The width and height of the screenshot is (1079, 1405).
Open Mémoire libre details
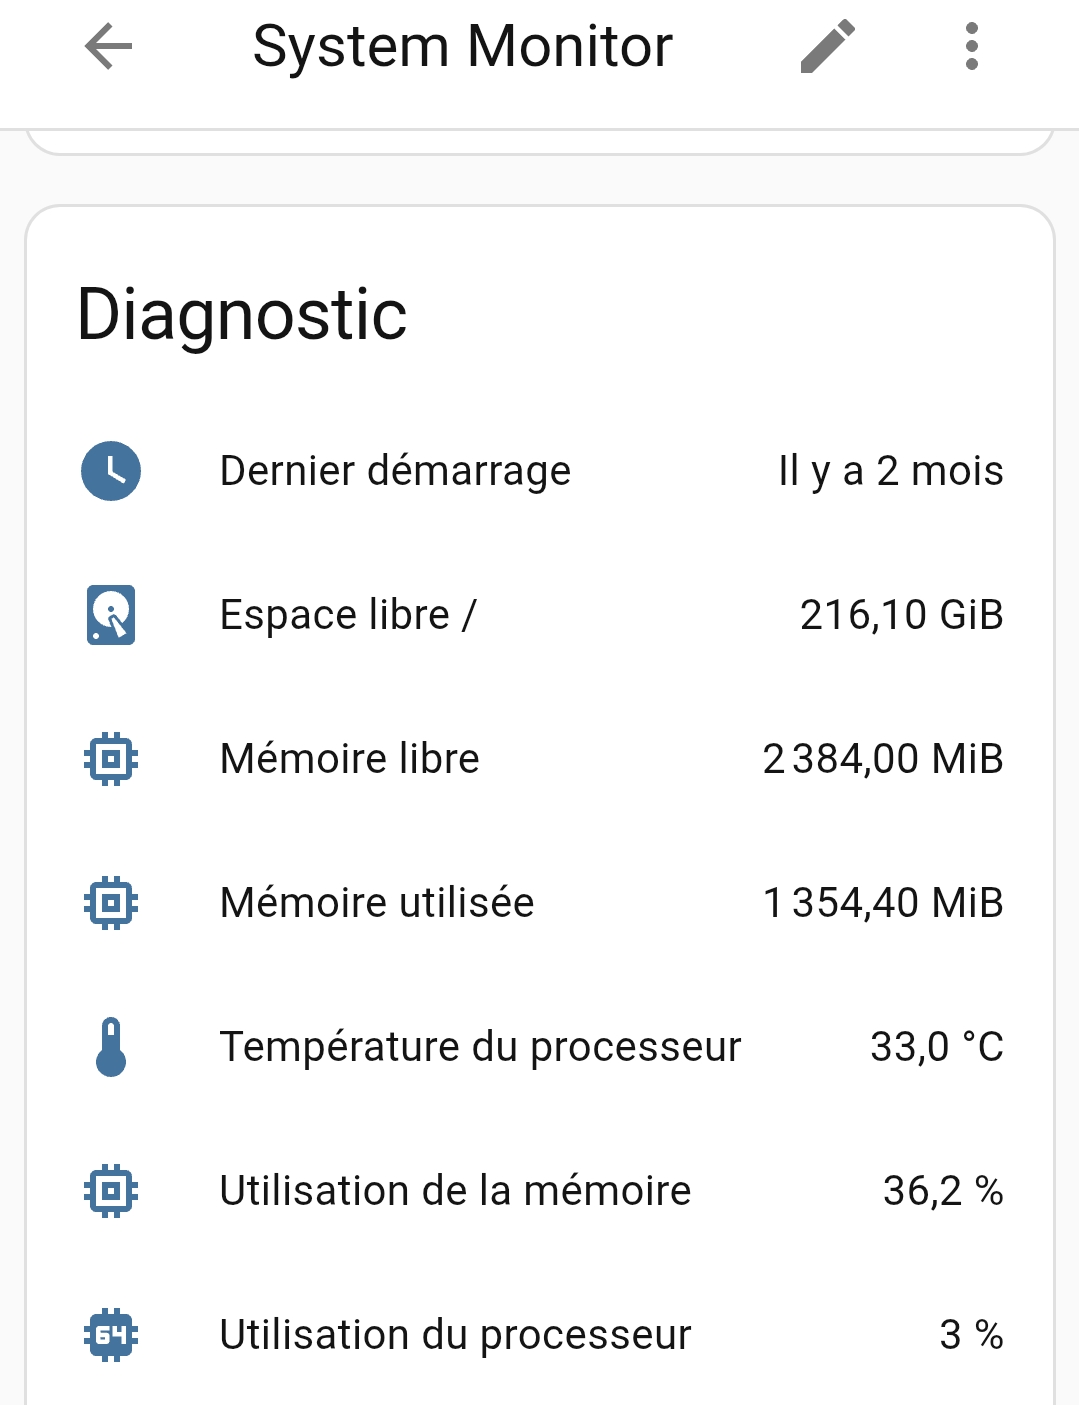tap(349, 759)
